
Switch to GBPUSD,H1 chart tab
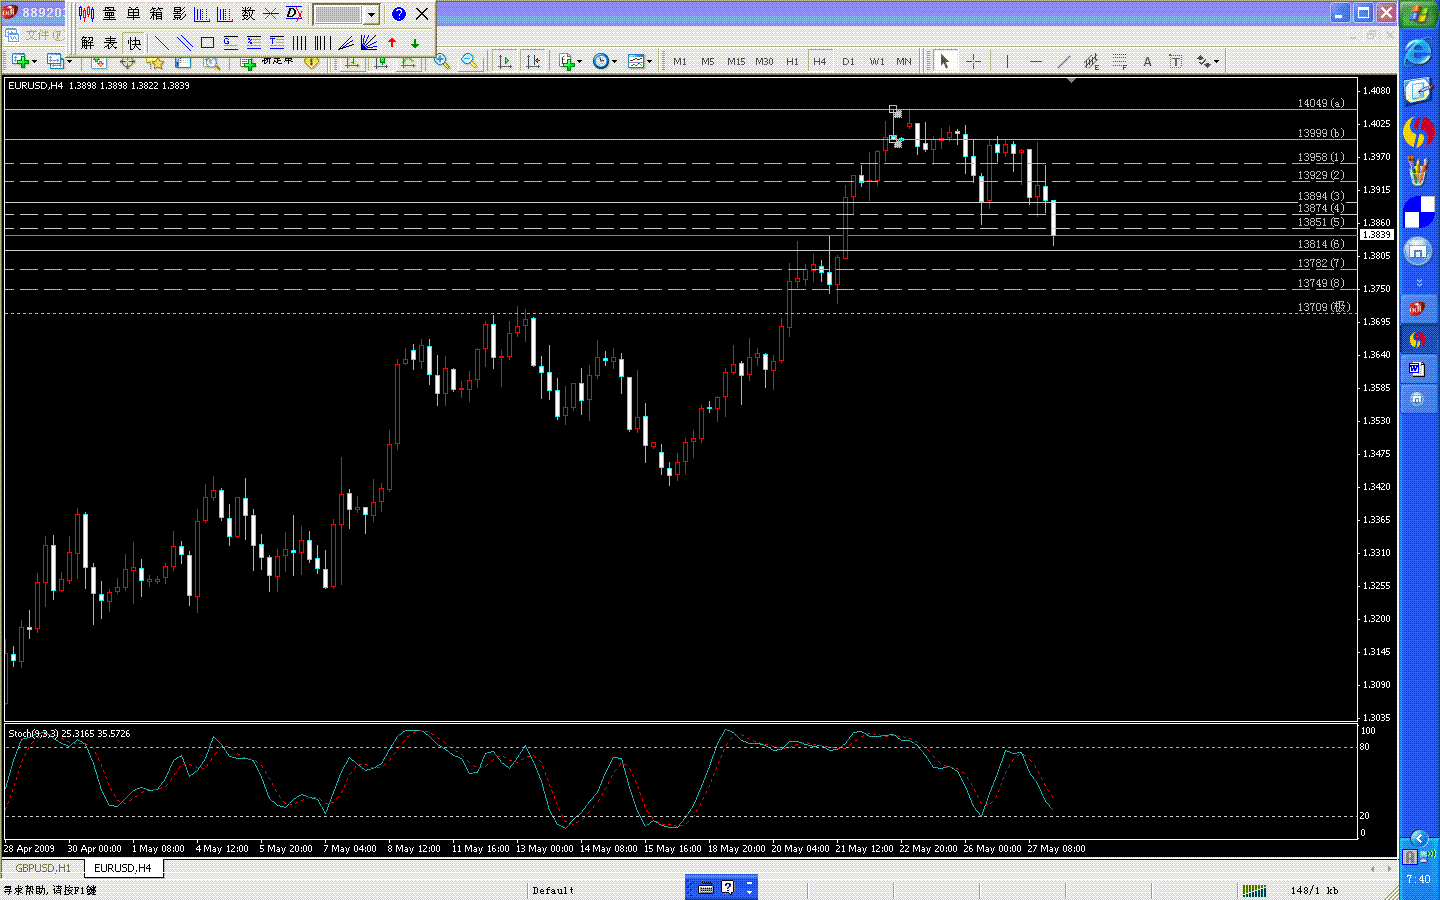click(43, 868)
